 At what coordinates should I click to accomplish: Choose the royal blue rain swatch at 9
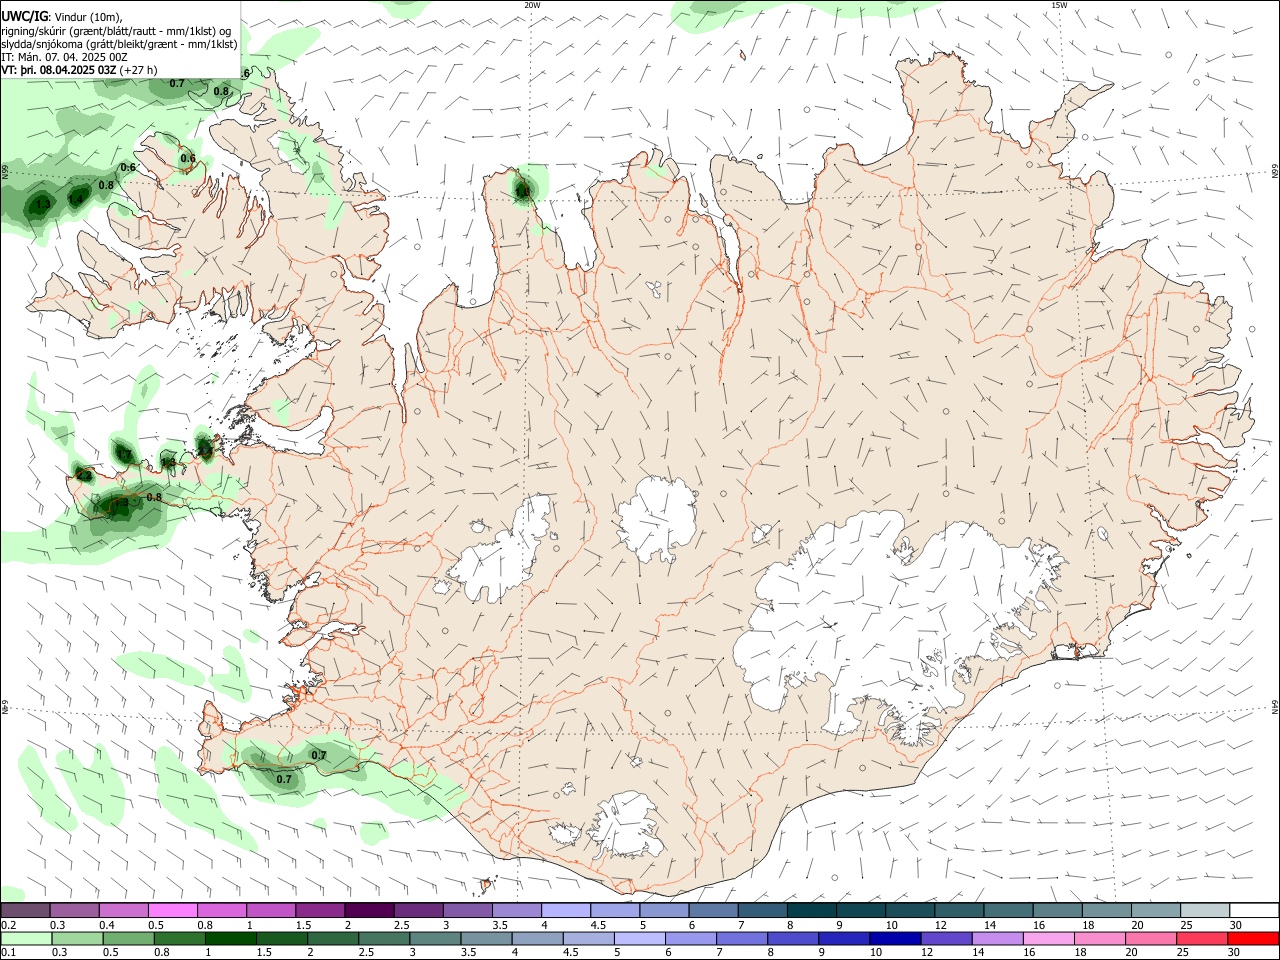[844, 938]
